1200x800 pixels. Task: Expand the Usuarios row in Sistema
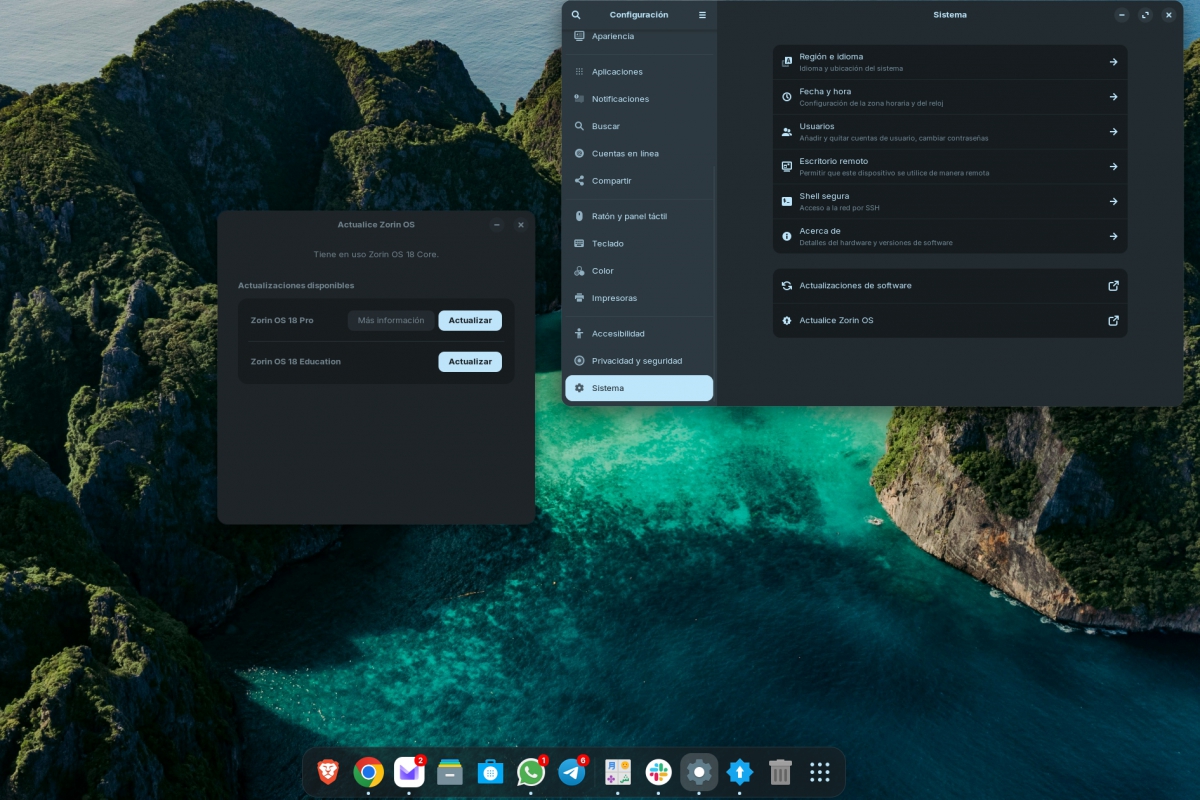pyautogui.click(x=1112, y=131)
